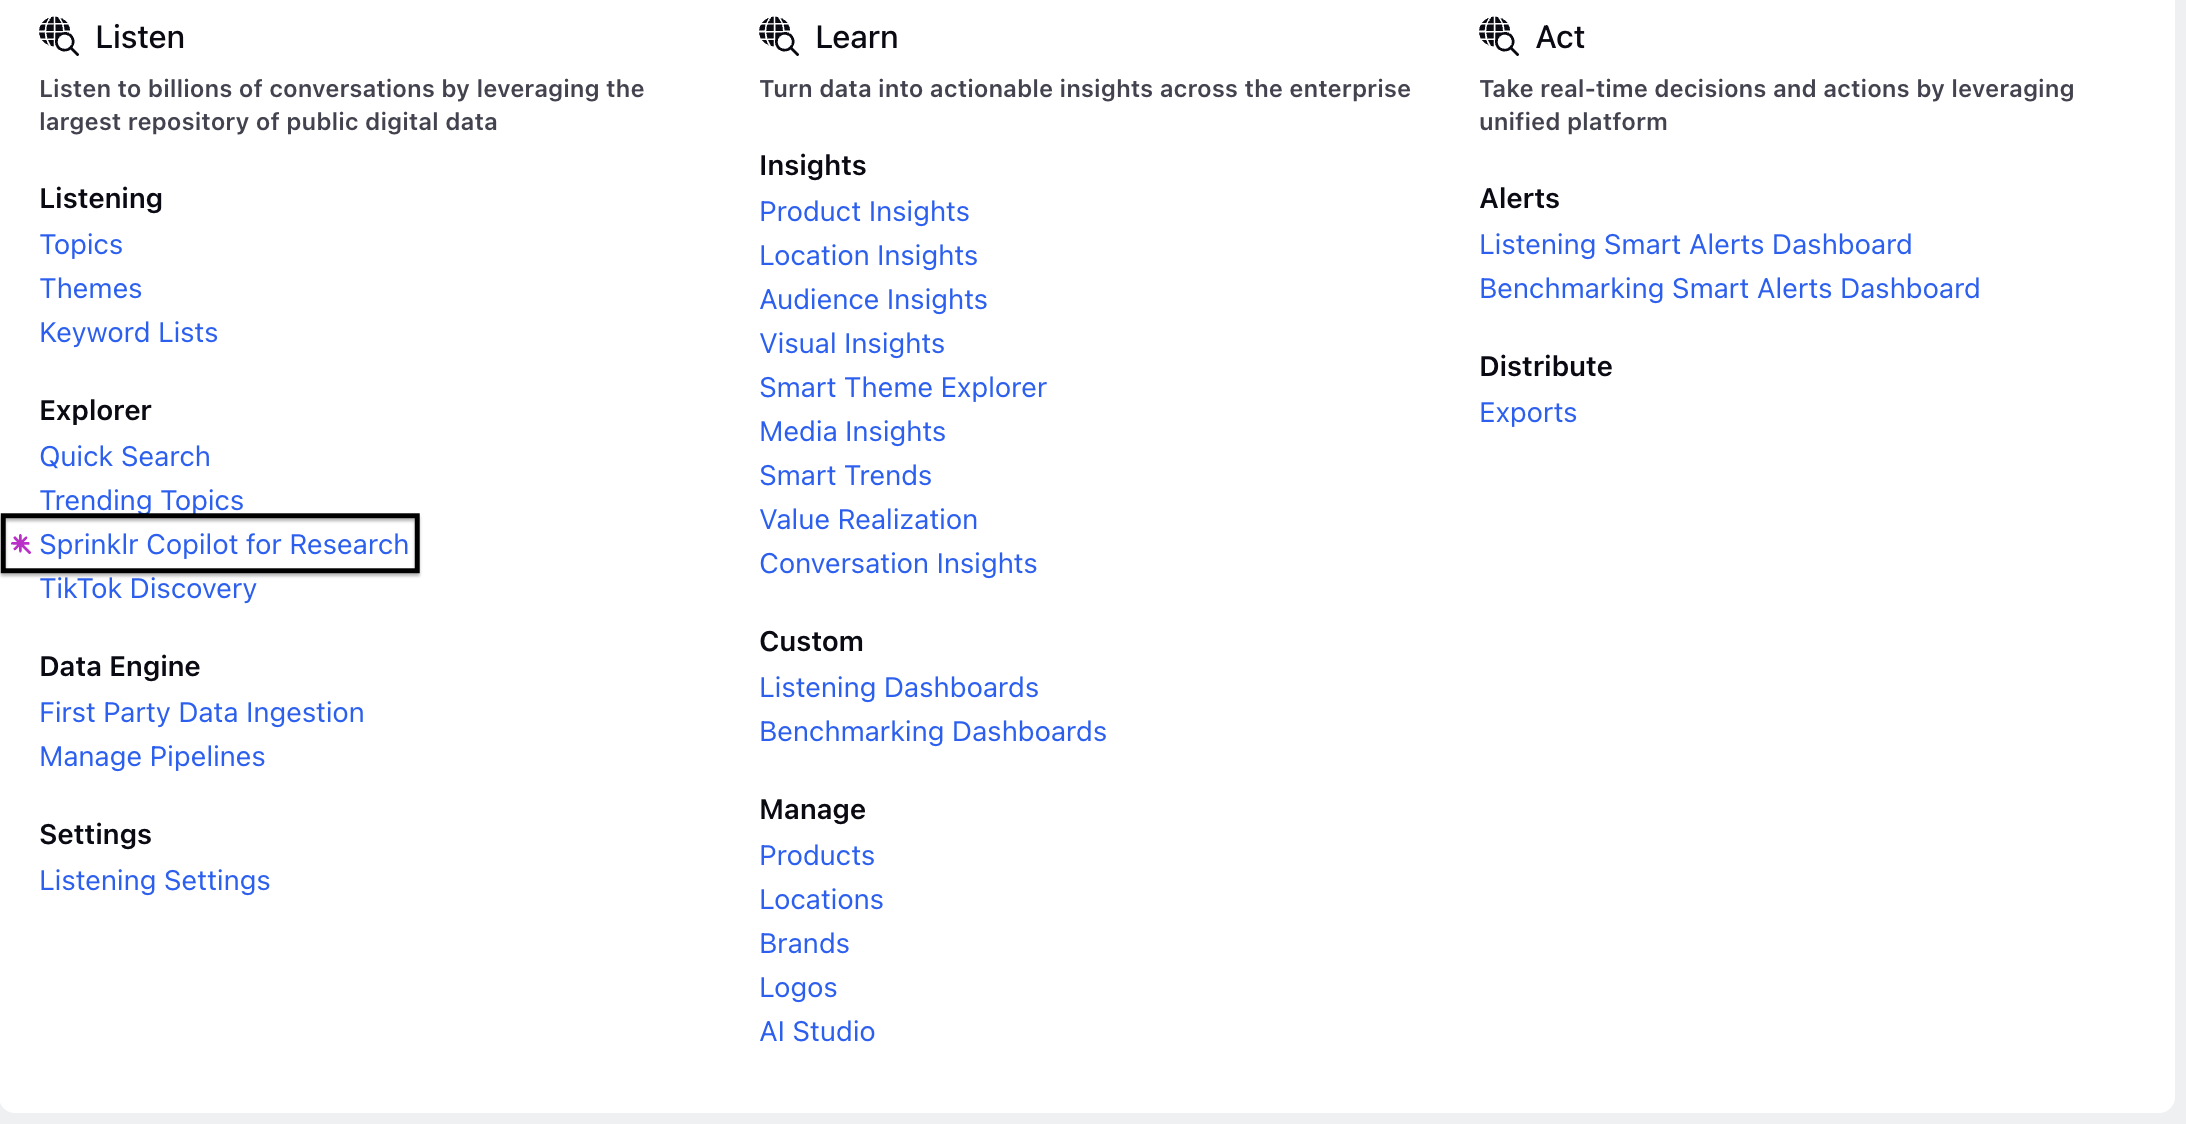Open Quick Search under Explorer

[x=125, y=456]
